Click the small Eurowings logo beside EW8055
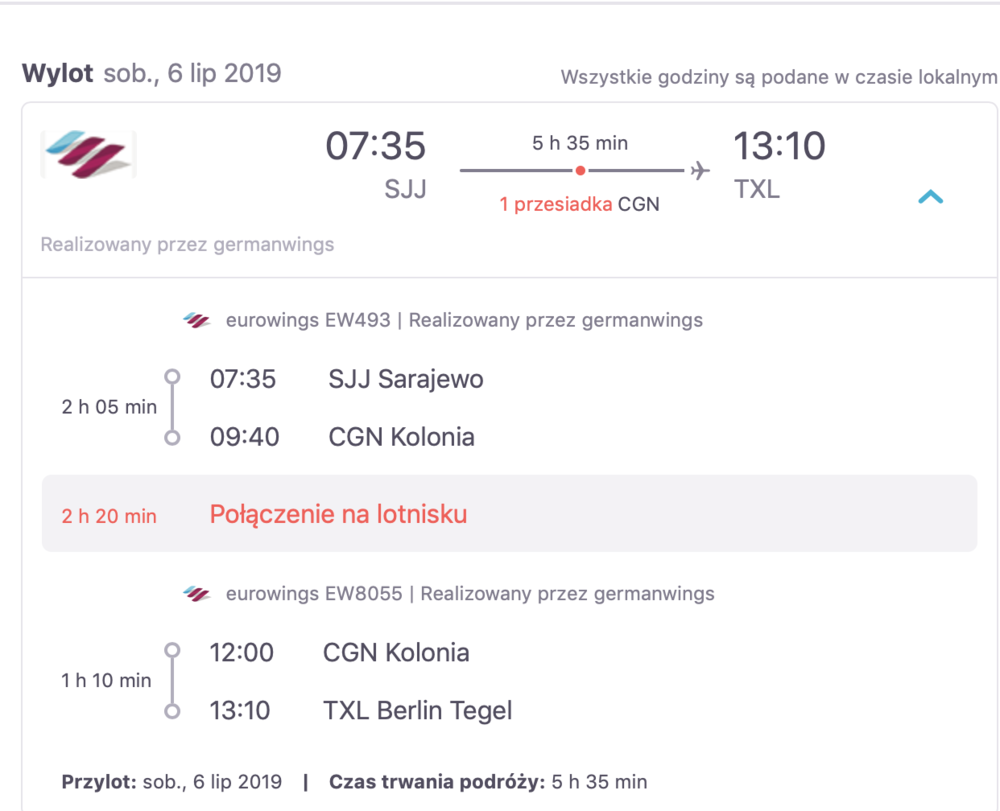 (196, 594)
